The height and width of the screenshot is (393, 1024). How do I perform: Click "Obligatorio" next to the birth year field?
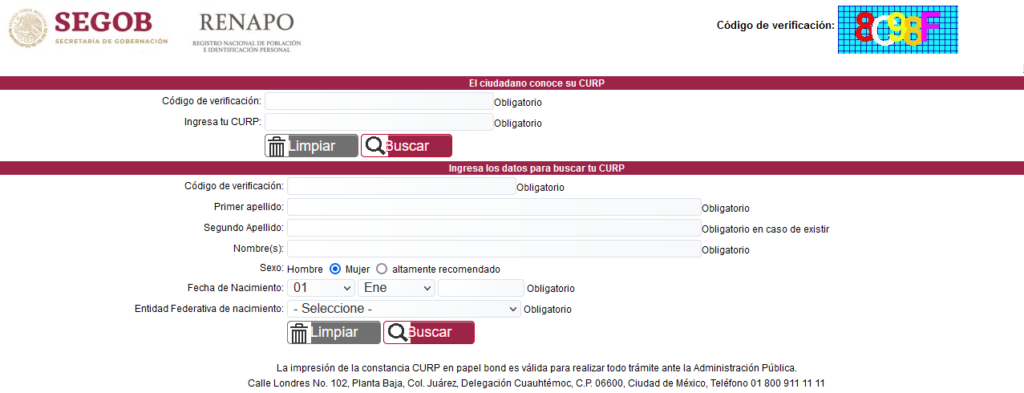pos(551,289)
